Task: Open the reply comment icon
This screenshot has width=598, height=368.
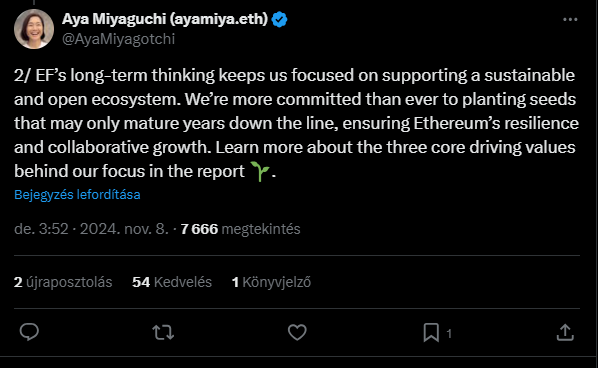Action: 29,332
